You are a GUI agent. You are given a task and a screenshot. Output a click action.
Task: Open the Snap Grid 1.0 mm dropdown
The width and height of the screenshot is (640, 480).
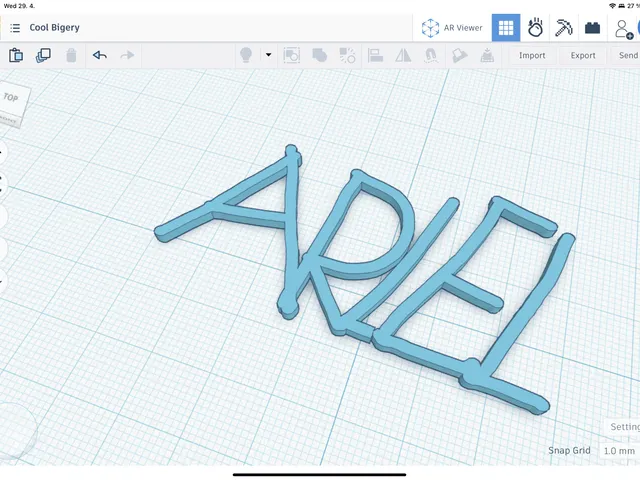(x=619, y=451)
